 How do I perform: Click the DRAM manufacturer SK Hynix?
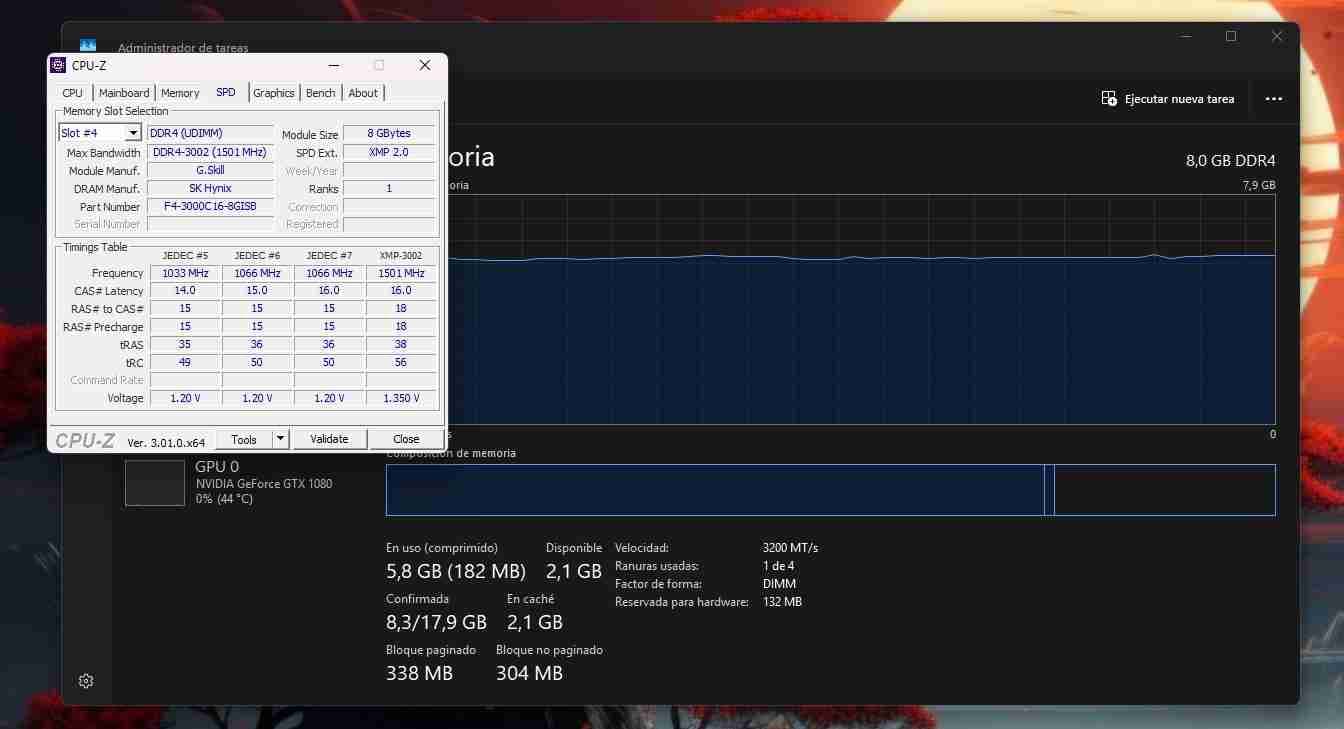point(210,189)
